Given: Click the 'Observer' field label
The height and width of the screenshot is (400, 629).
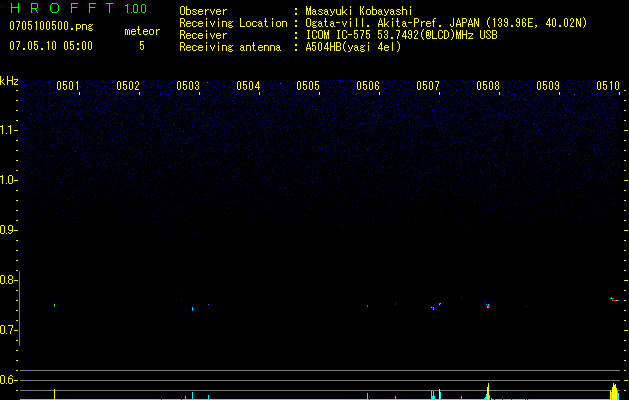Looking at the screenshot, I should pyautogui.click(x=203, y=11).
